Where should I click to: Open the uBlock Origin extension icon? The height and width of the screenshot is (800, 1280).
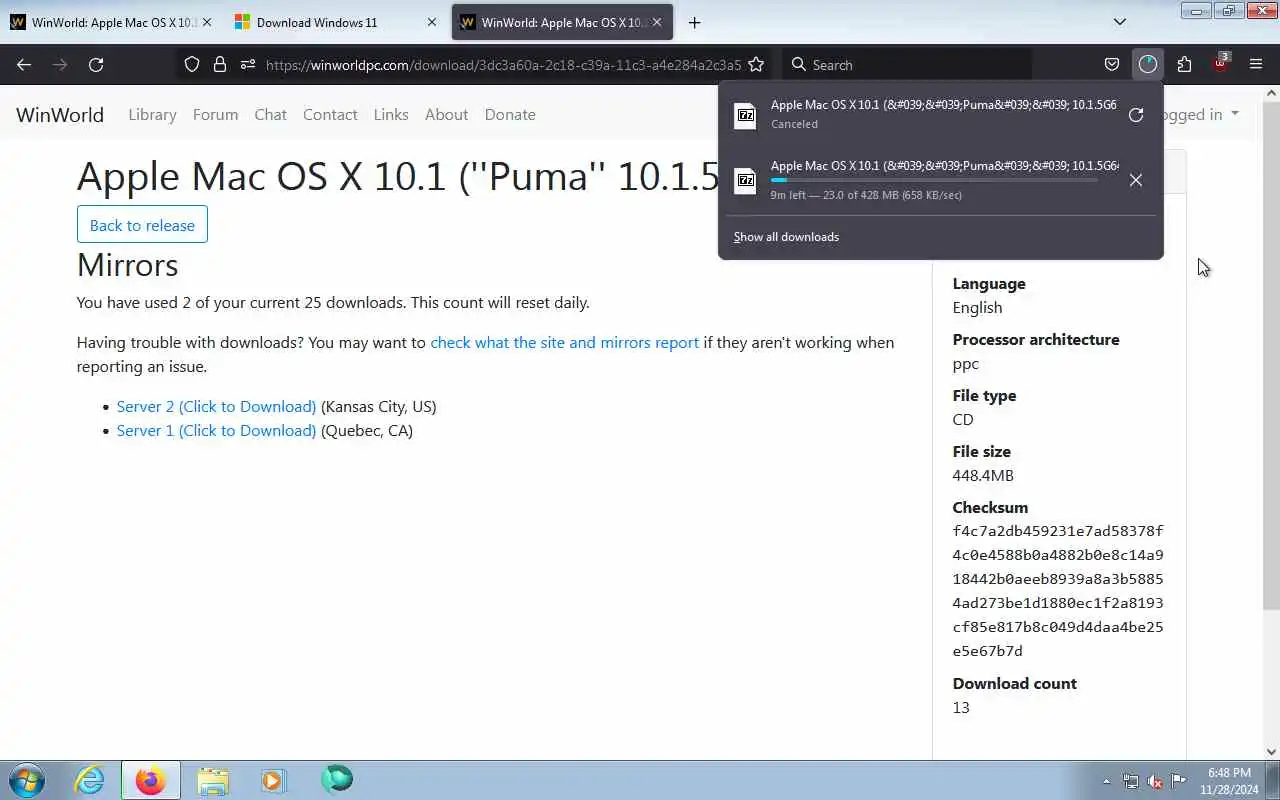point(1220,64)
